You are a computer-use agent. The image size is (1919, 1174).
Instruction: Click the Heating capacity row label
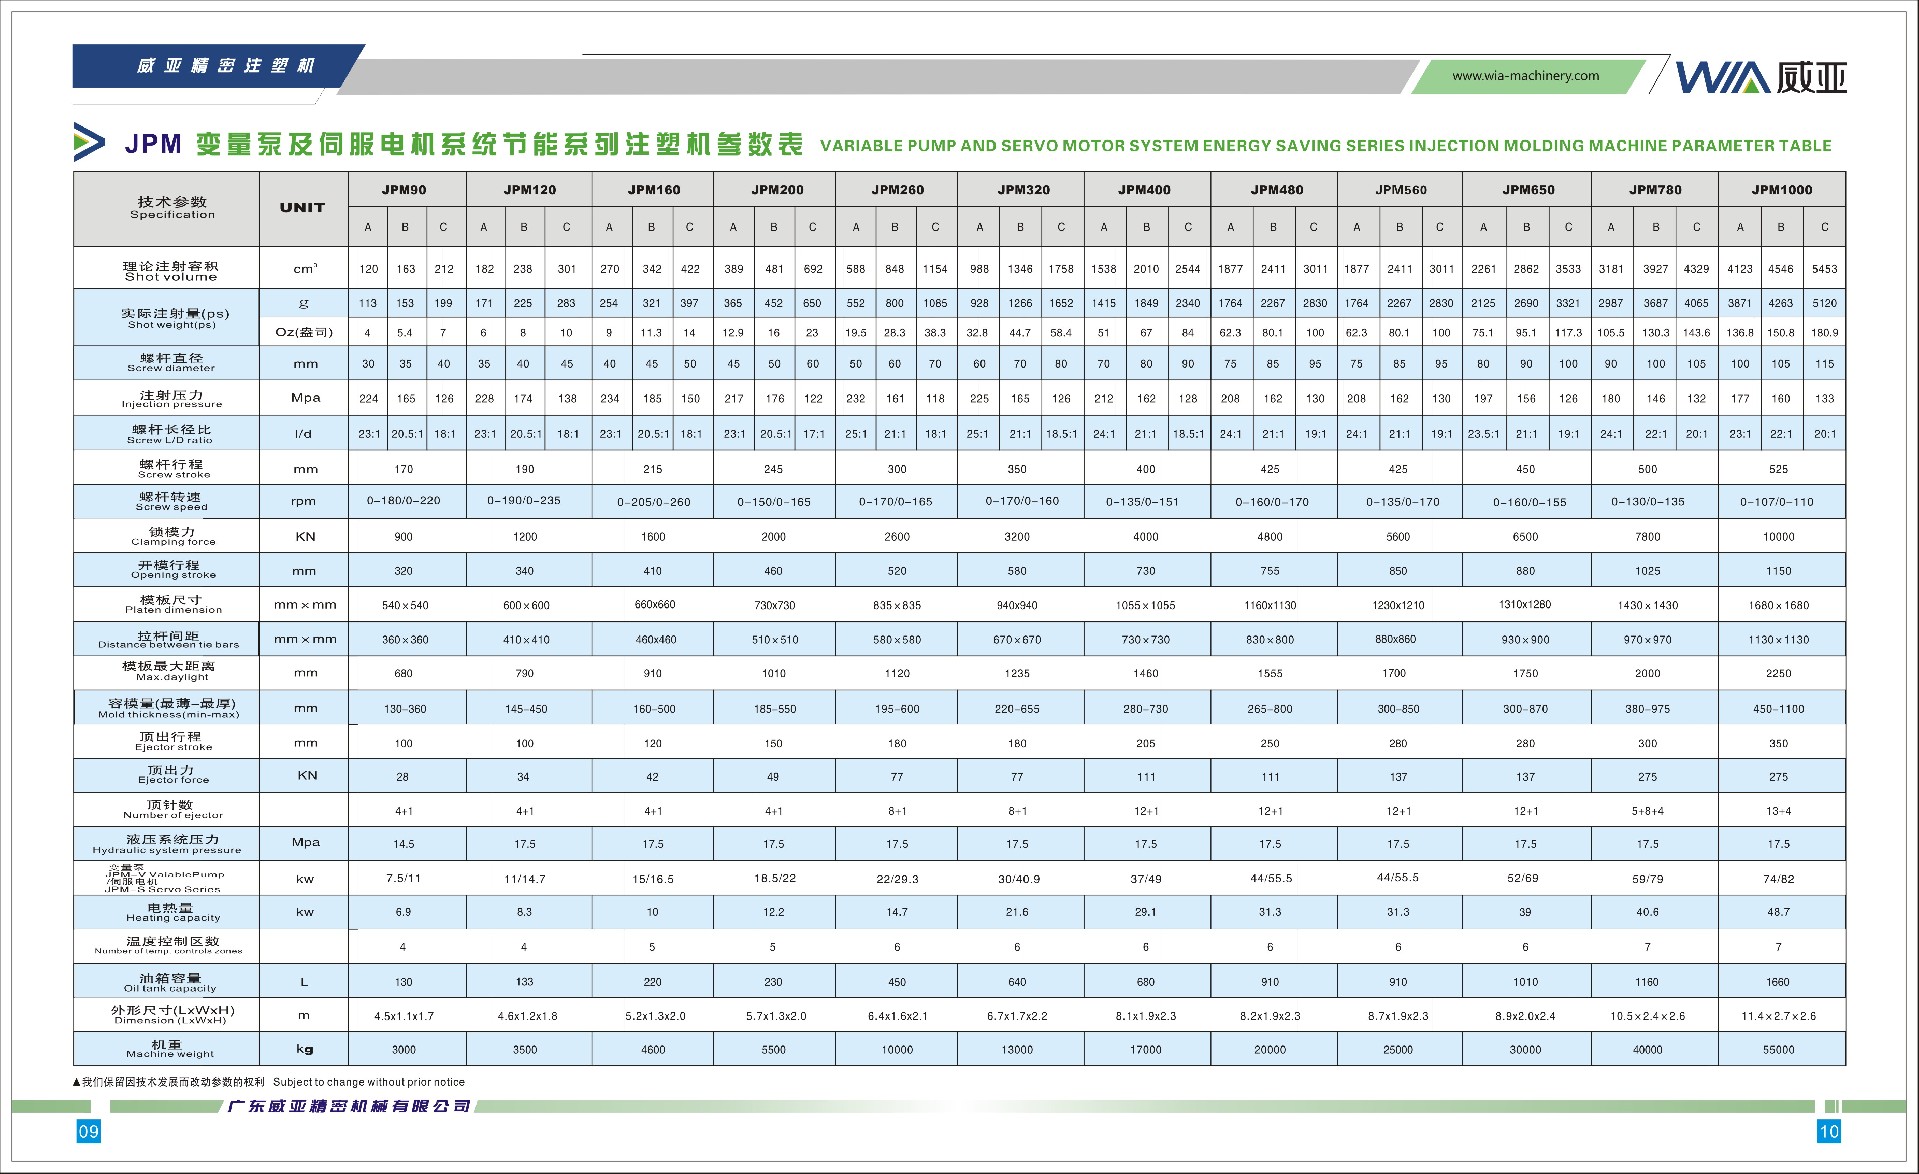tap(172, 912)
